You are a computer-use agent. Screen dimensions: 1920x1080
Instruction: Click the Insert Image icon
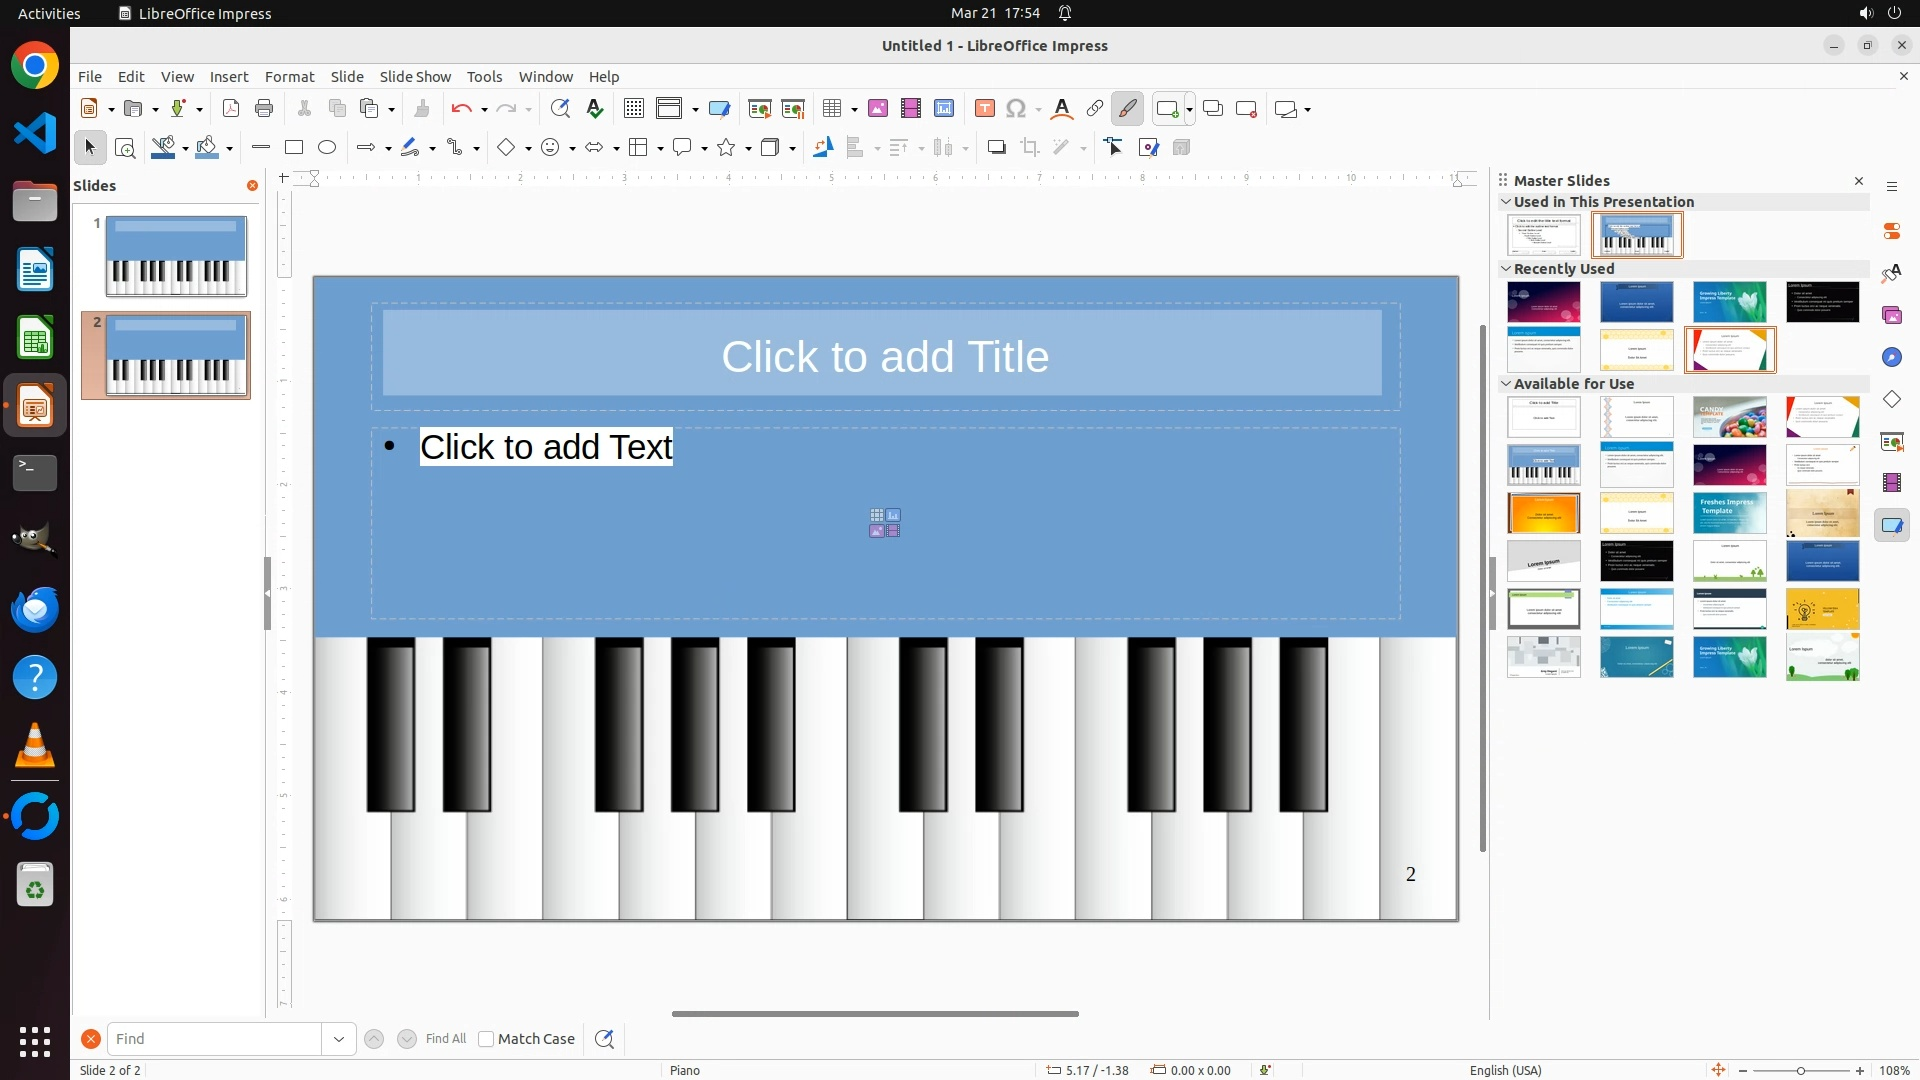[878, 109]
